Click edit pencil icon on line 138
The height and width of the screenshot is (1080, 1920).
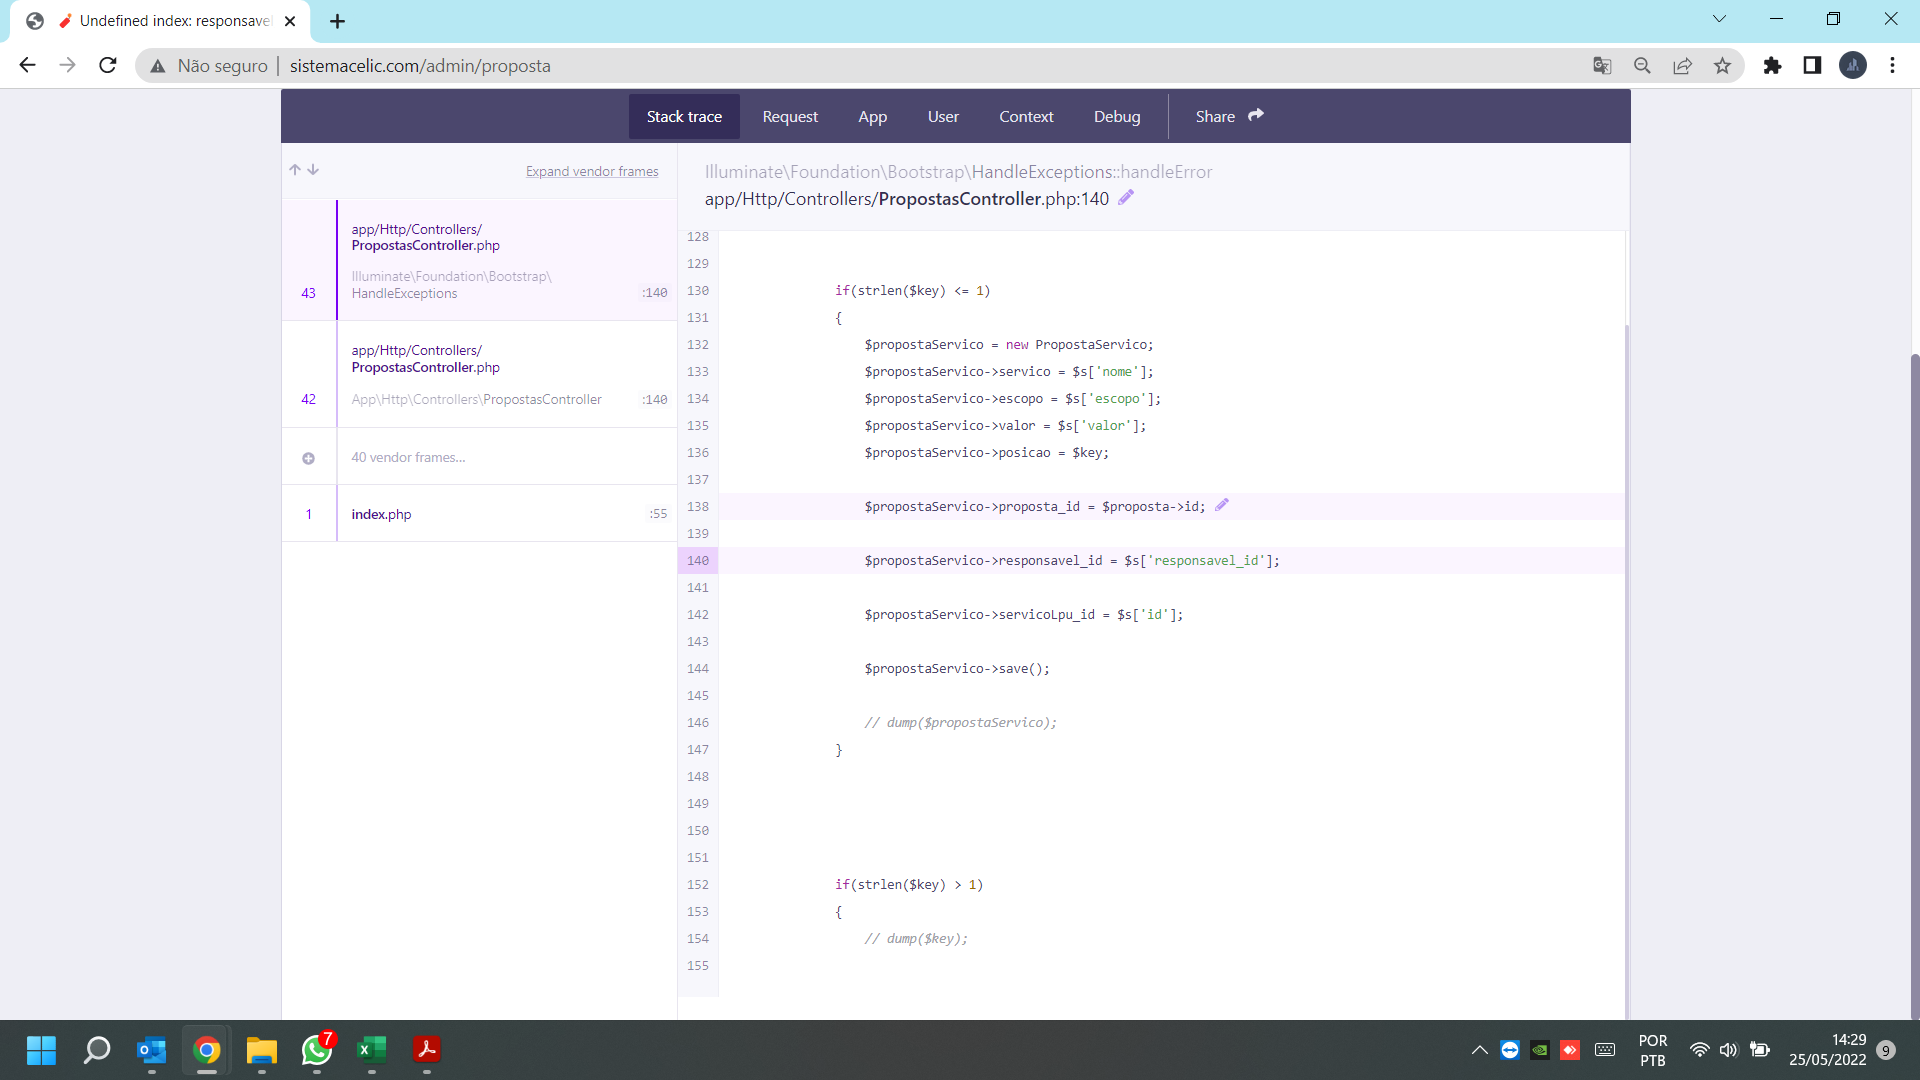pyautogui.click(x=1222, y=506)
